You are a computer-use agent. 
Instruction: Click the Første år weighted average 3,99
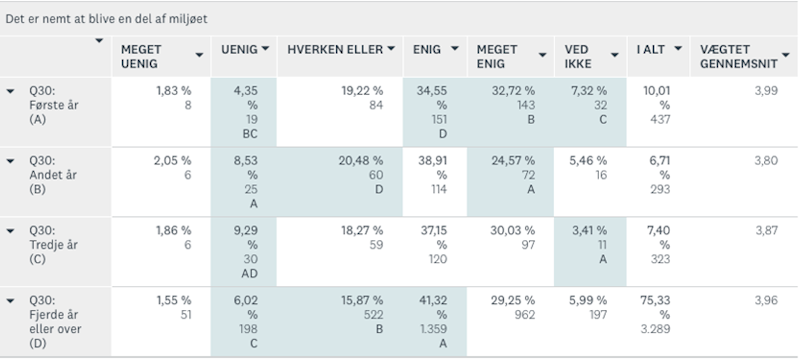tap(766, 91)
